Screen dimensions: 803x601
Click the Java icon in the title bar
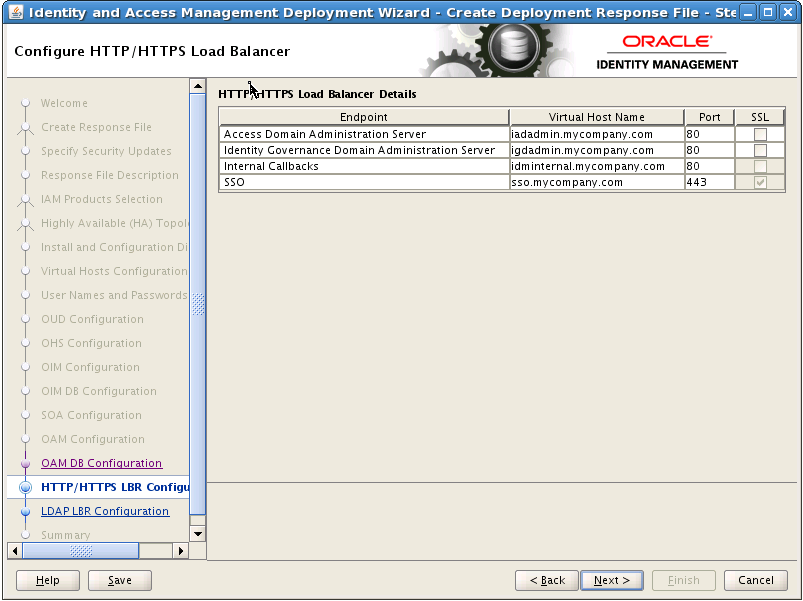click(x=15, y=12)
